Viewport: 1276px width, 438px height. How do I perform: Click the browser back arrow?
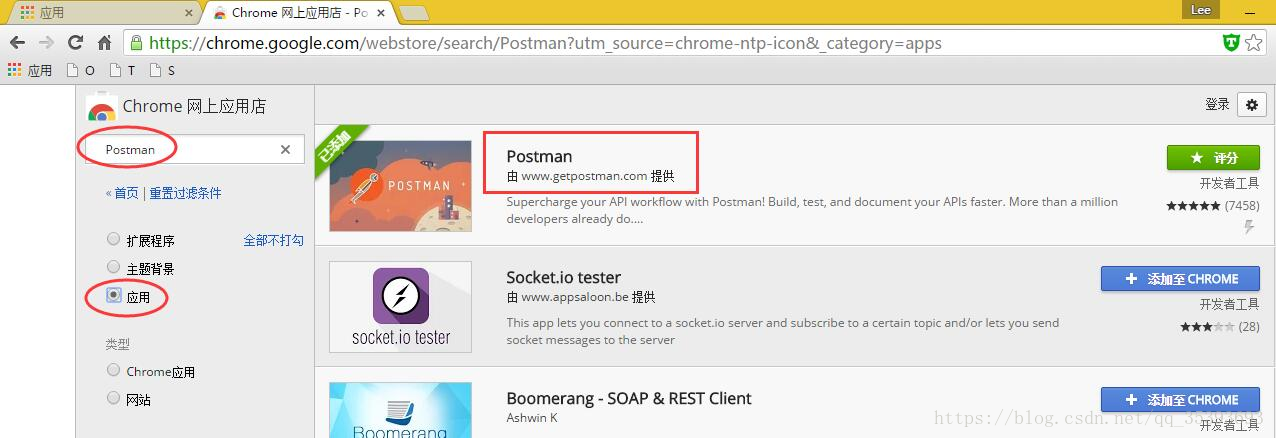point(17,43)
